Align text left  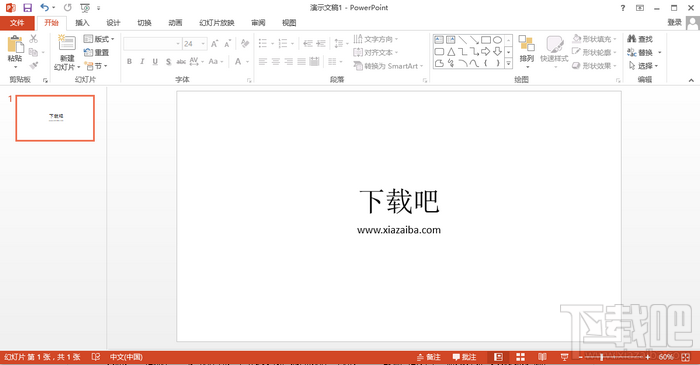click(263, 62)
